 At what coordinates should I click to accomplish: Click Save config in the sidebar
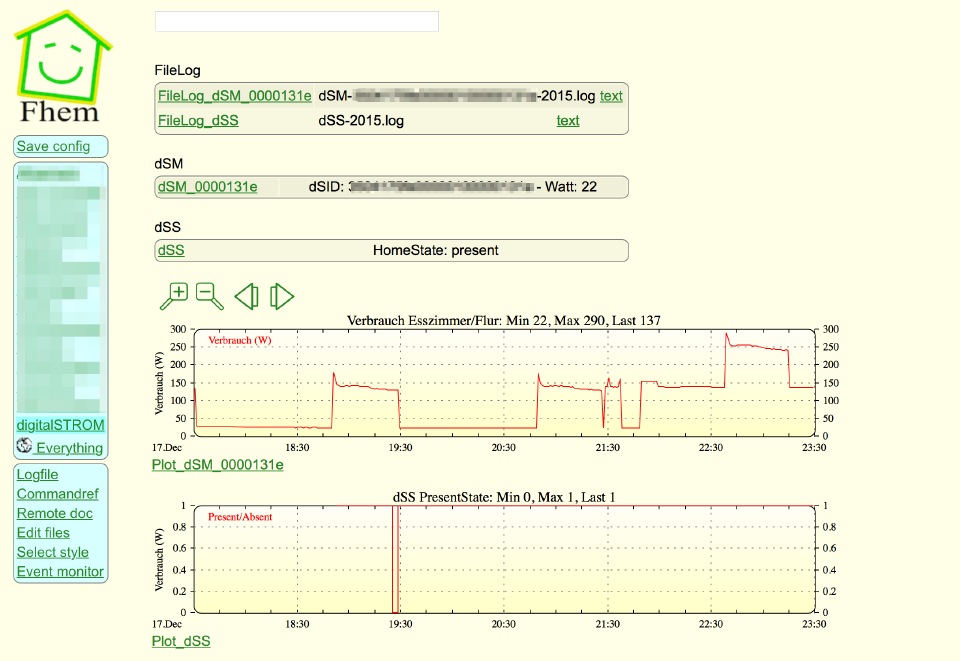point(53,146)
